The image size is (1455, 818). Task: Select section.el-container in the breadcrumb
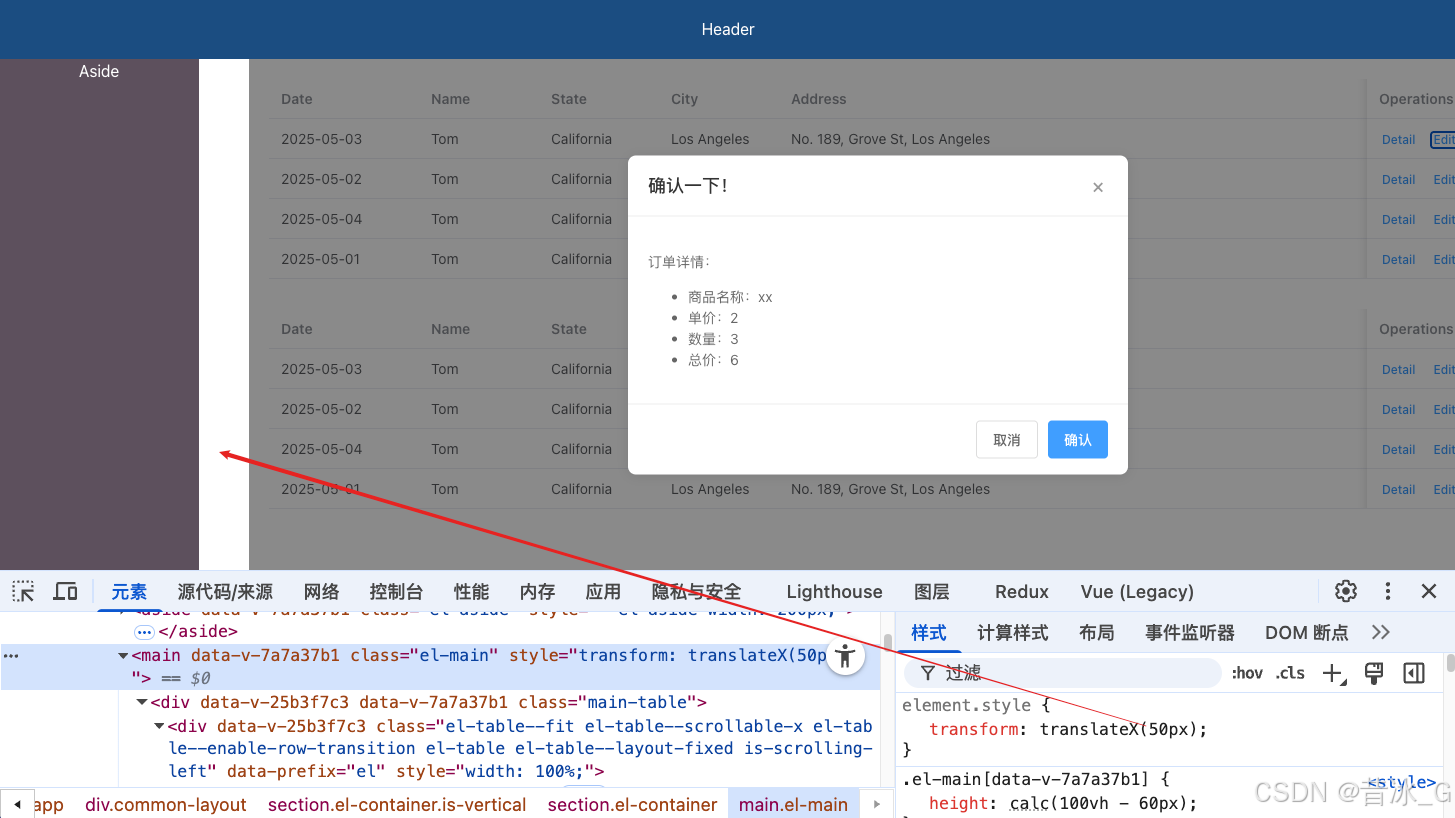(632, 805)
